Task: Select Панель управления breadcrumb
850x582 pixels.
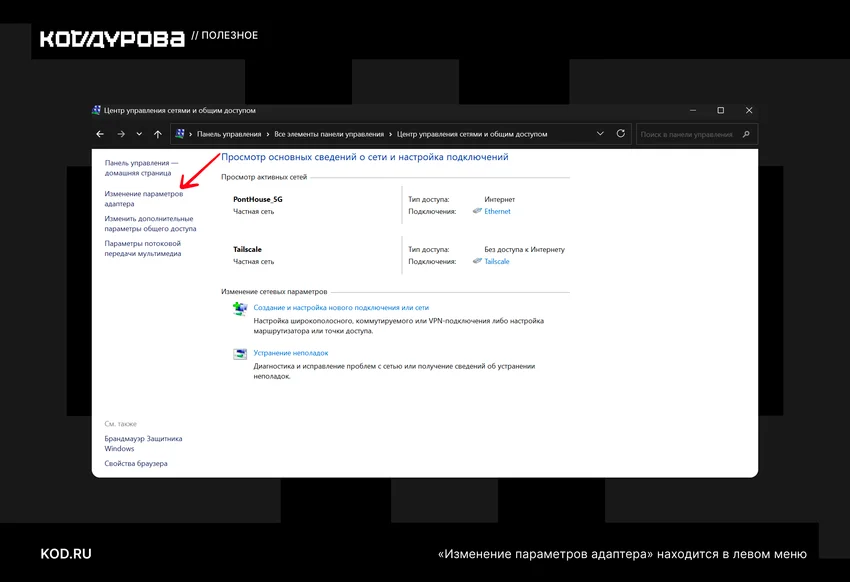Action: click(x=229, y=134)
